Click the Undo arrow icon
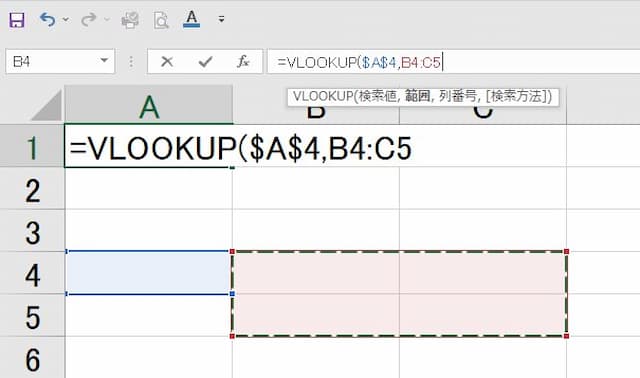This screenshot has width=640, height=378. [48, 19]
